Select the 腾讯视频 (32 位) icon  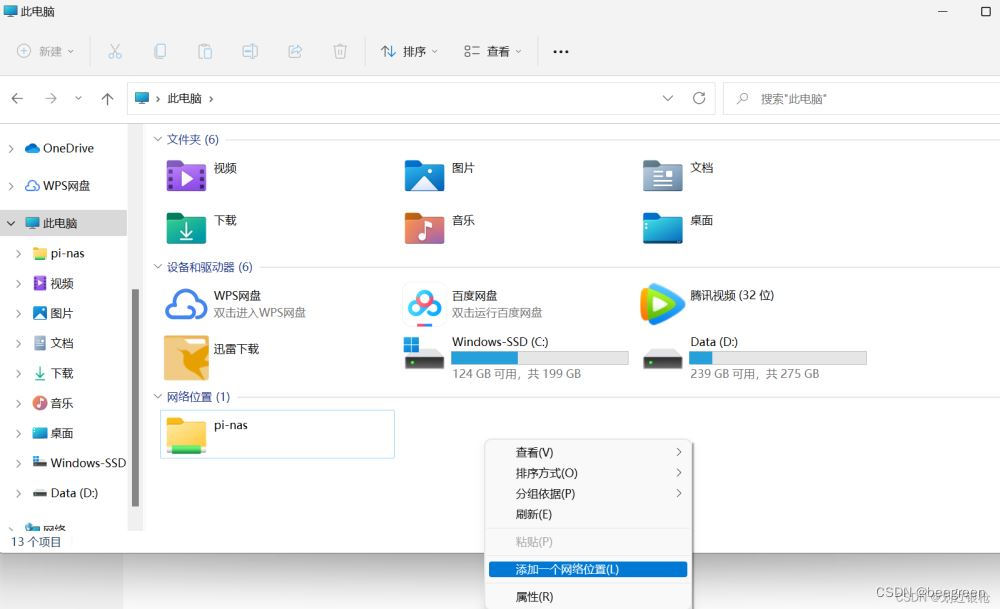[x=663, y=304]
